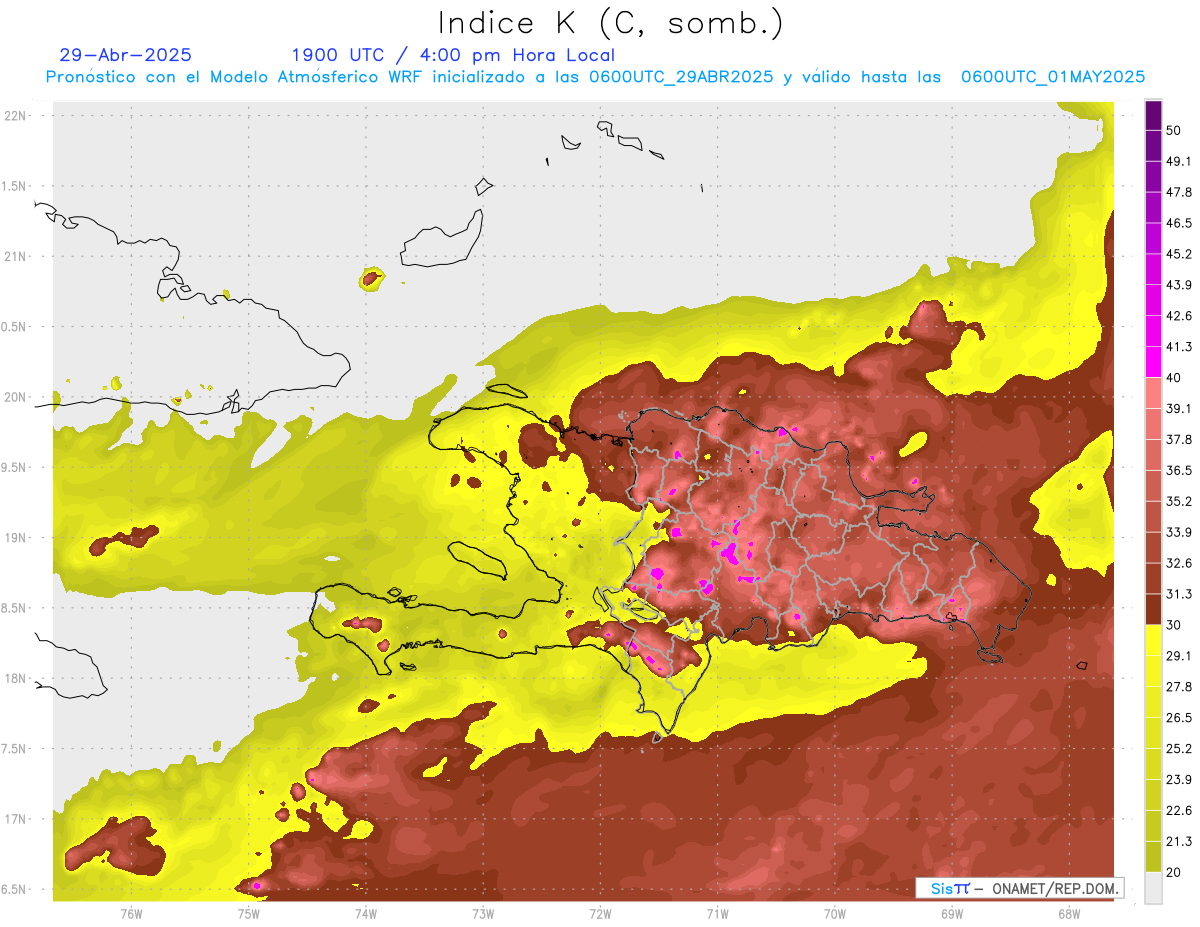
Task: Click the "1900 UTC / 4:00 pm Hora Local" time label
Action: pyautogui.click(x=453, y=55)
